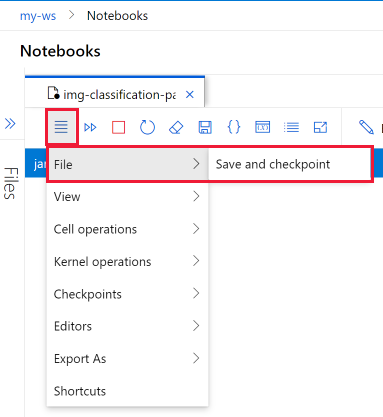Show table of contents list icon

click(291, 127)
